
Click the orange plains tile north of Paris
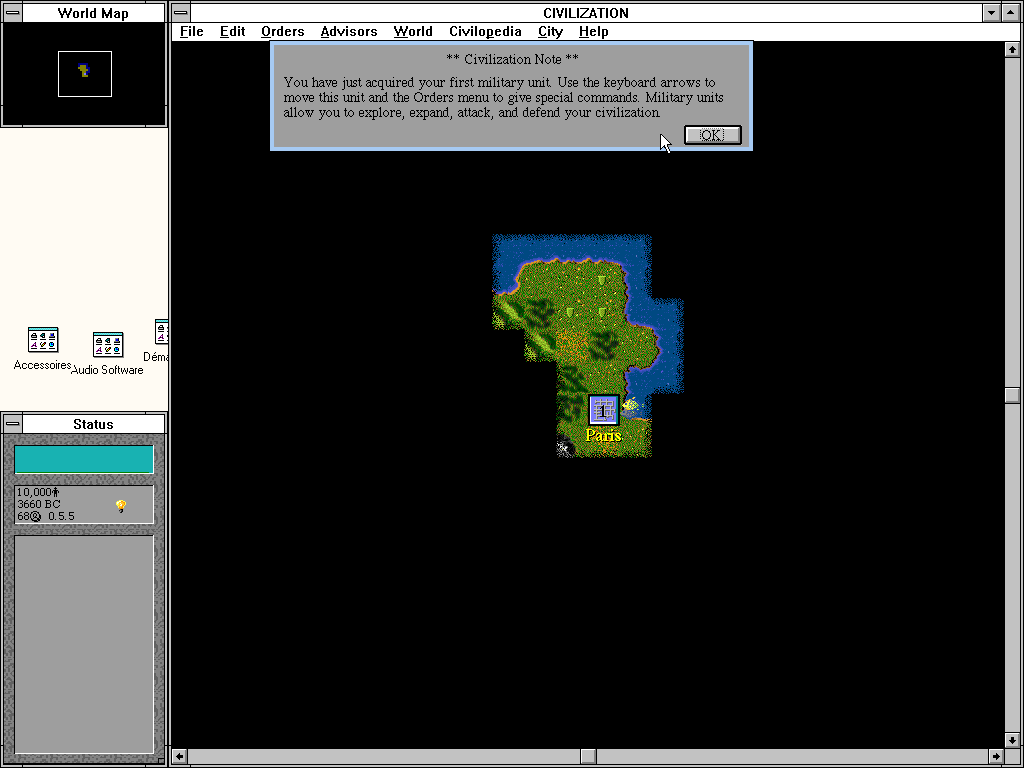point(571,344)
